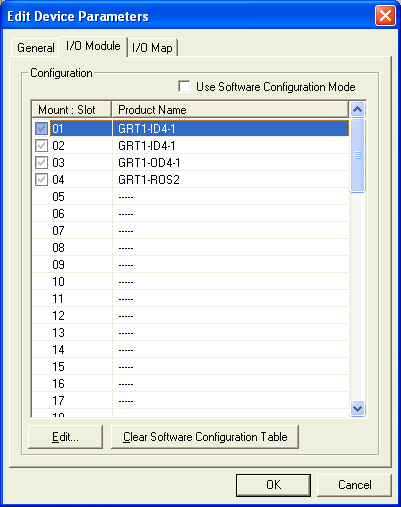Select empty slot 07 row
Image resolution: width=401 pixels, height=507 pixels.
pos(191,231)
